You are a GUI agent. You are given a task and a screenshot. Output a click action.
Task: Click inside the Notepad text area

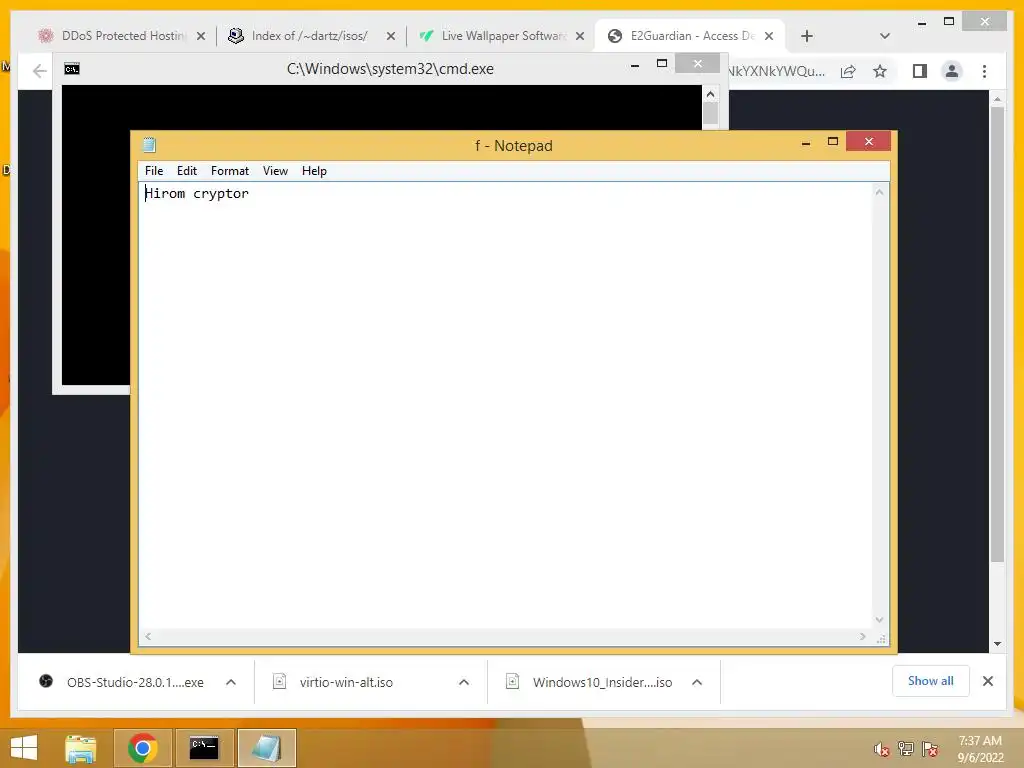click(505, 405)
